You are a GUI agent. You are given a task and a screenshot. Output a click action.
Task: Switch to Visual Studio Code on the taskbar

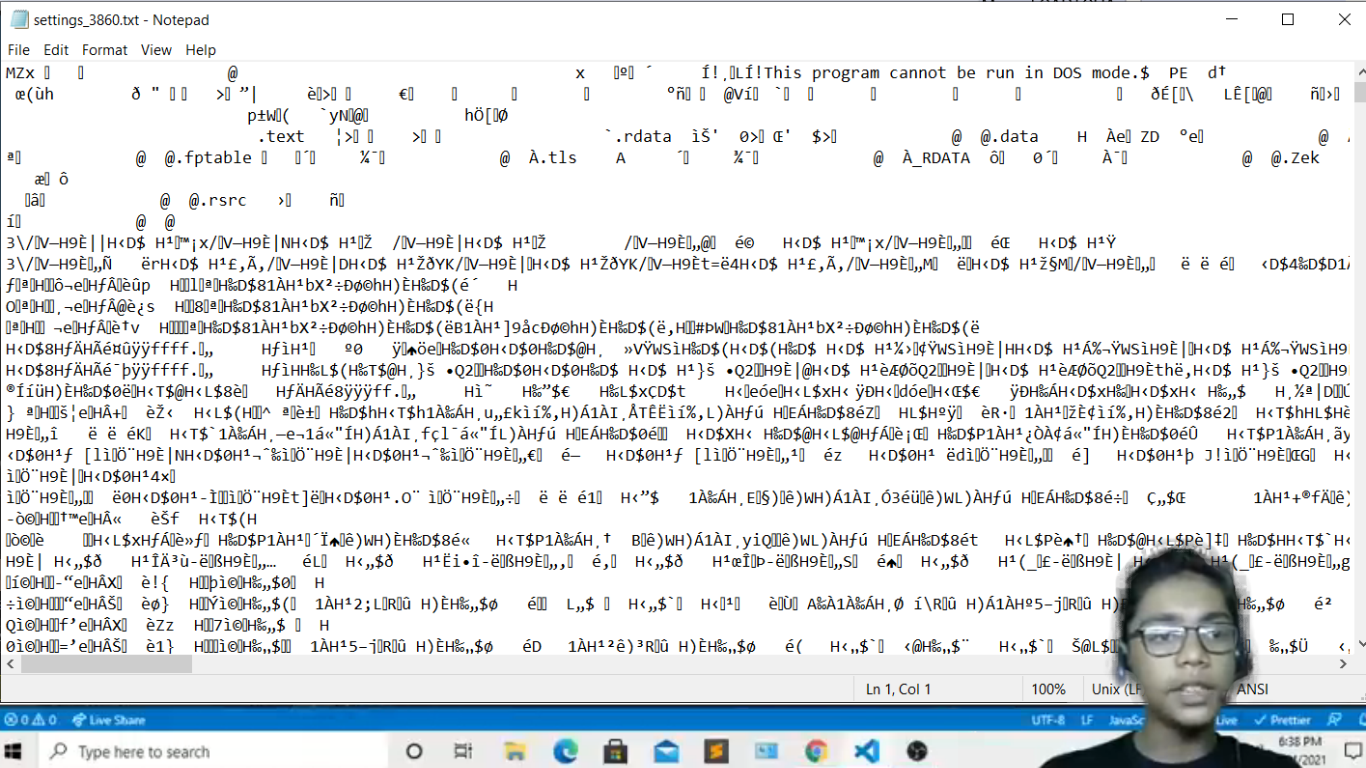866,751
